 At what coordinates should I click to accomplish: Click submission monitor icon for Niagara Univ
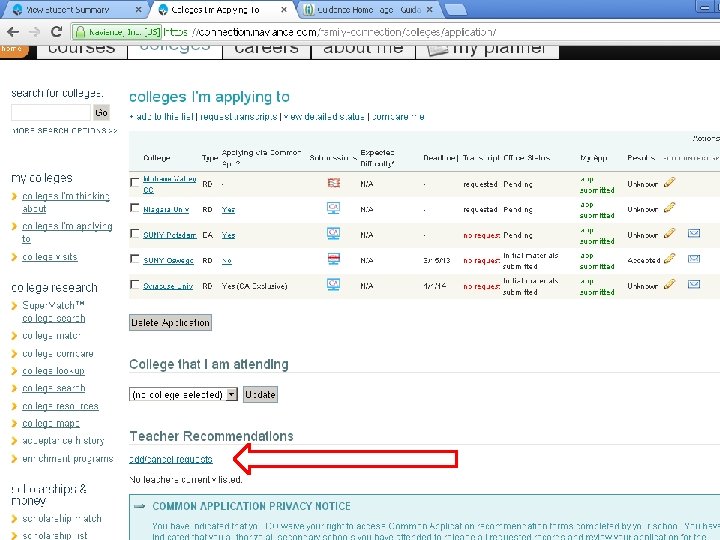click(x=333, y=208)
